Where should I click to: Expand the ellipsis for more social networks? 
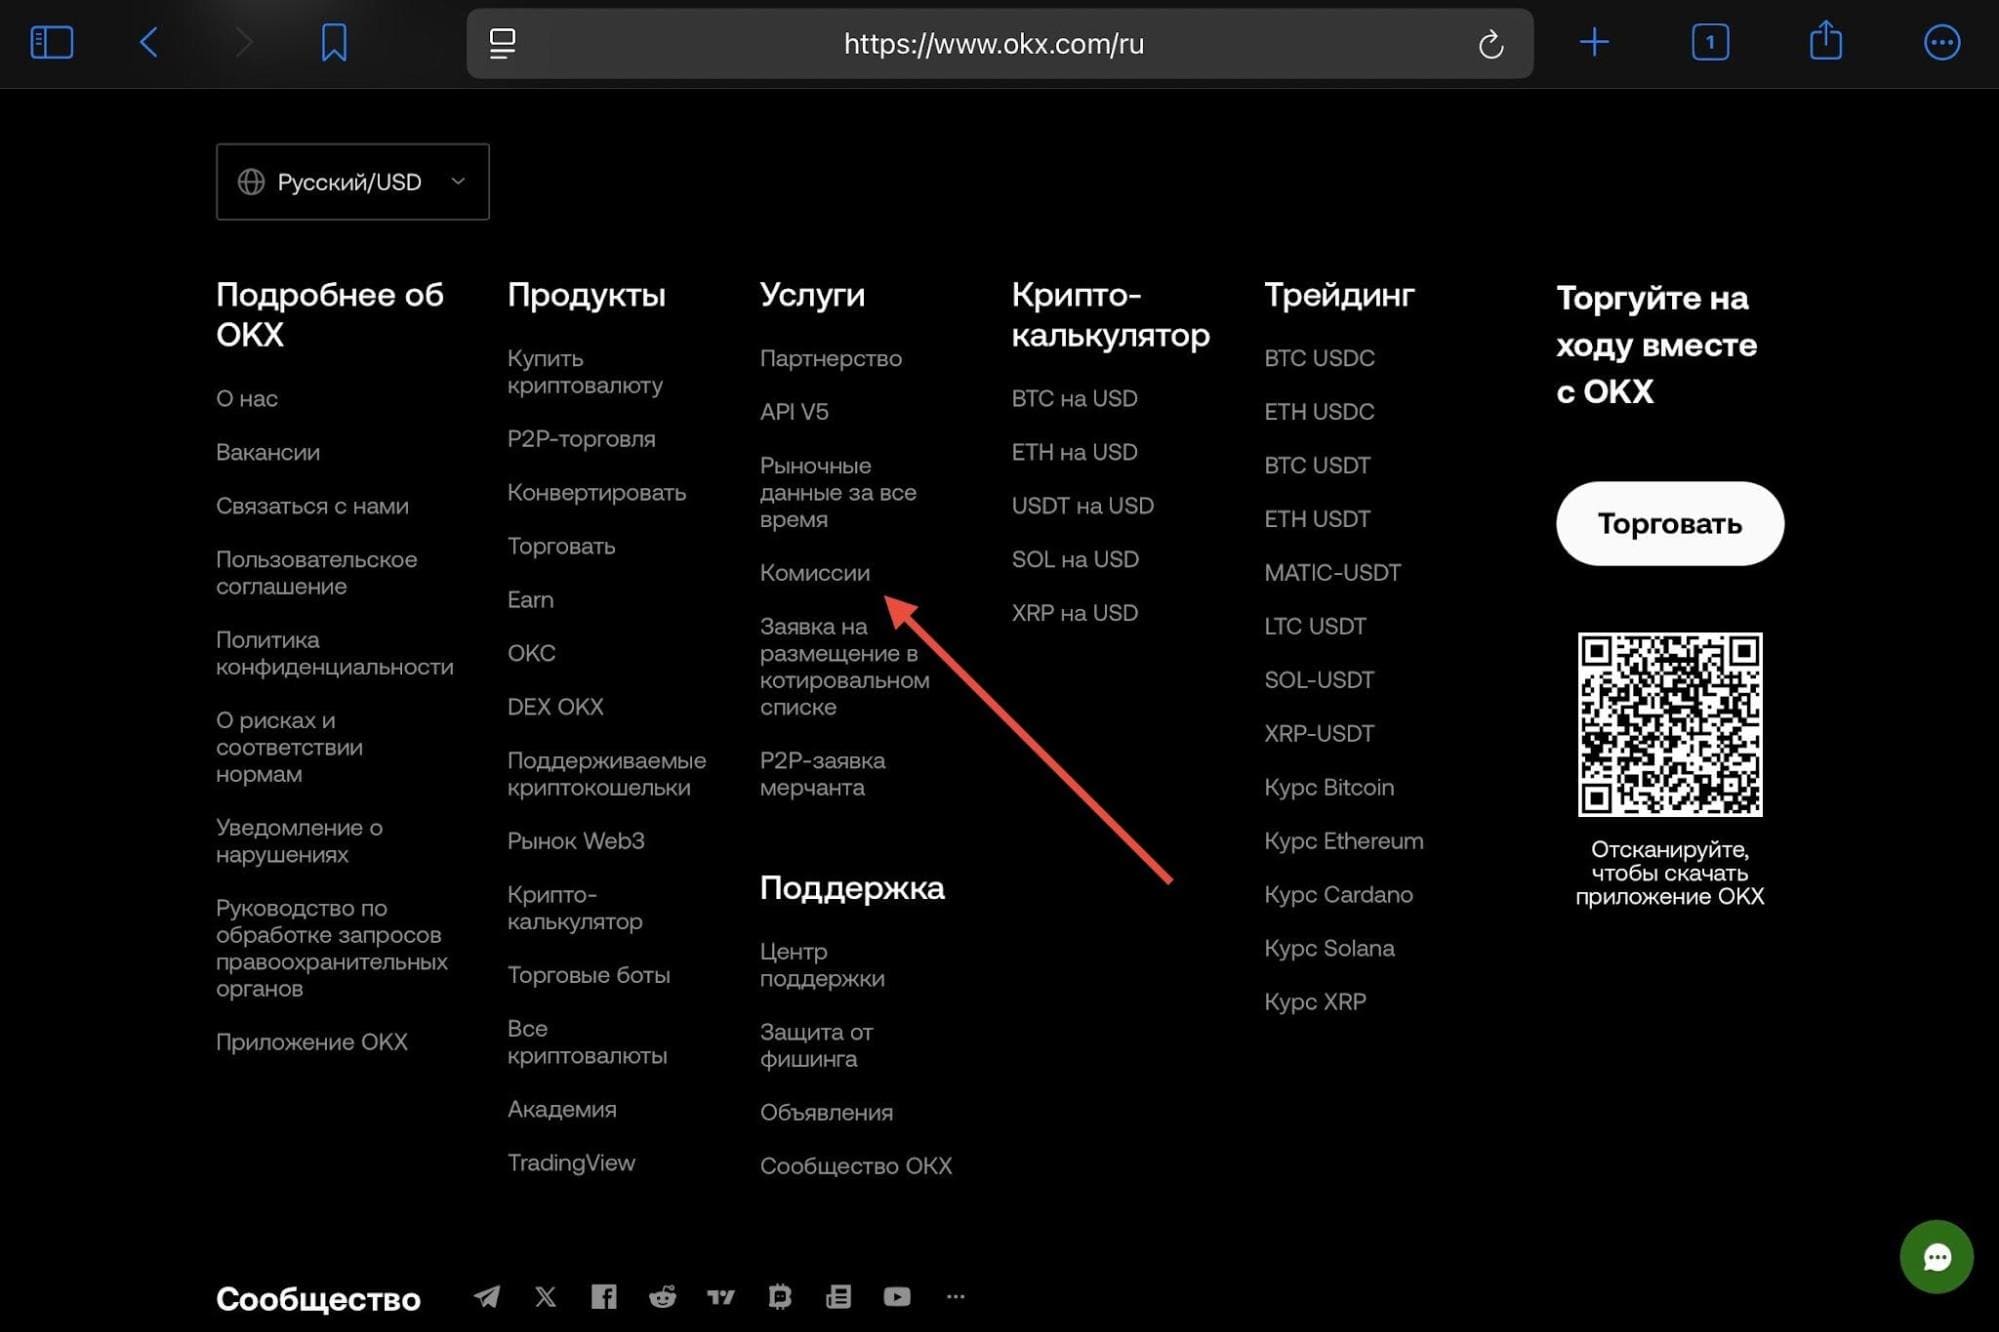click(955, 1296)
